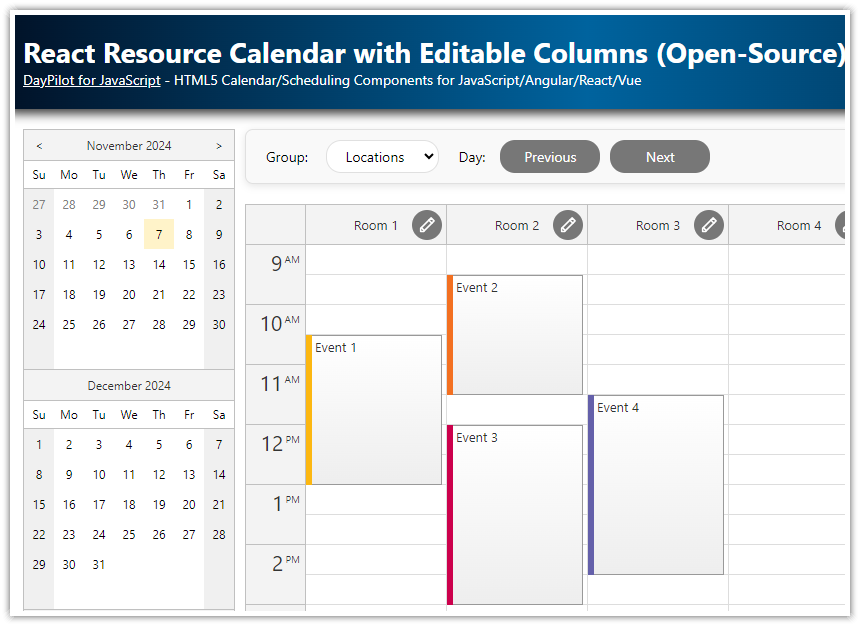
Task: Click Event 1 in the Room 1 column
Action: tap(375, 410)
